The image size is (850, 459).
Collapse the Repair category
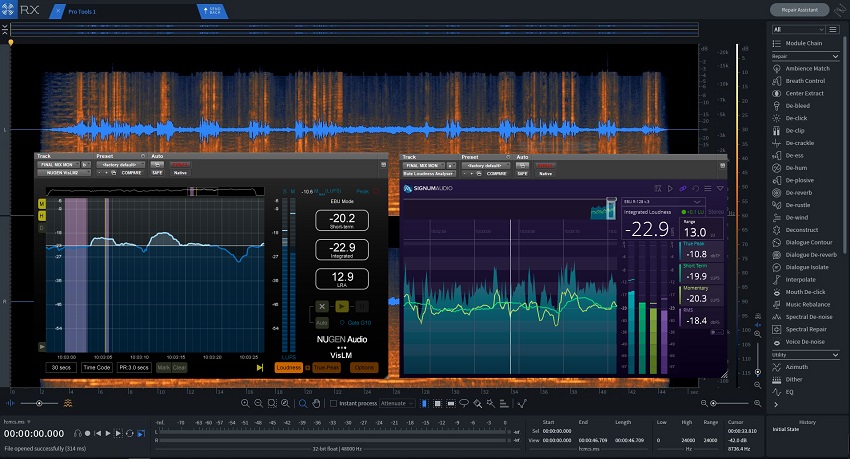(835, 56)
